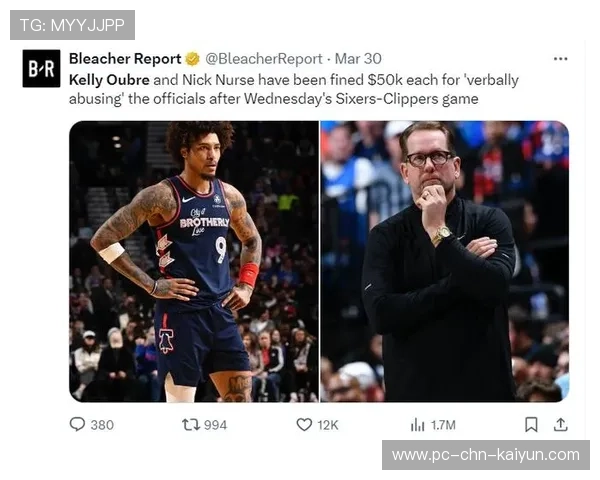Click the gold verified badge
The width and height of the screenshot is (600, 480).
(x=192, y=59)
